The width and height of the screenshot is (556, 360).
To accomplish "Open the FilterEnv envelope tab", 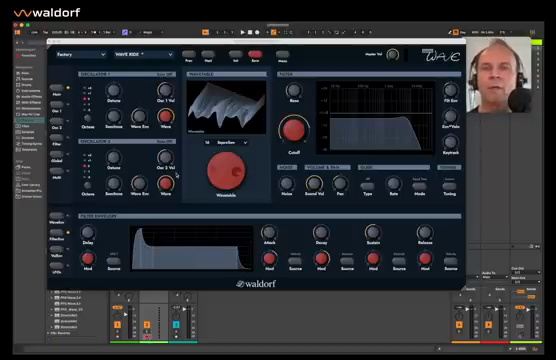I will [57, 232].
